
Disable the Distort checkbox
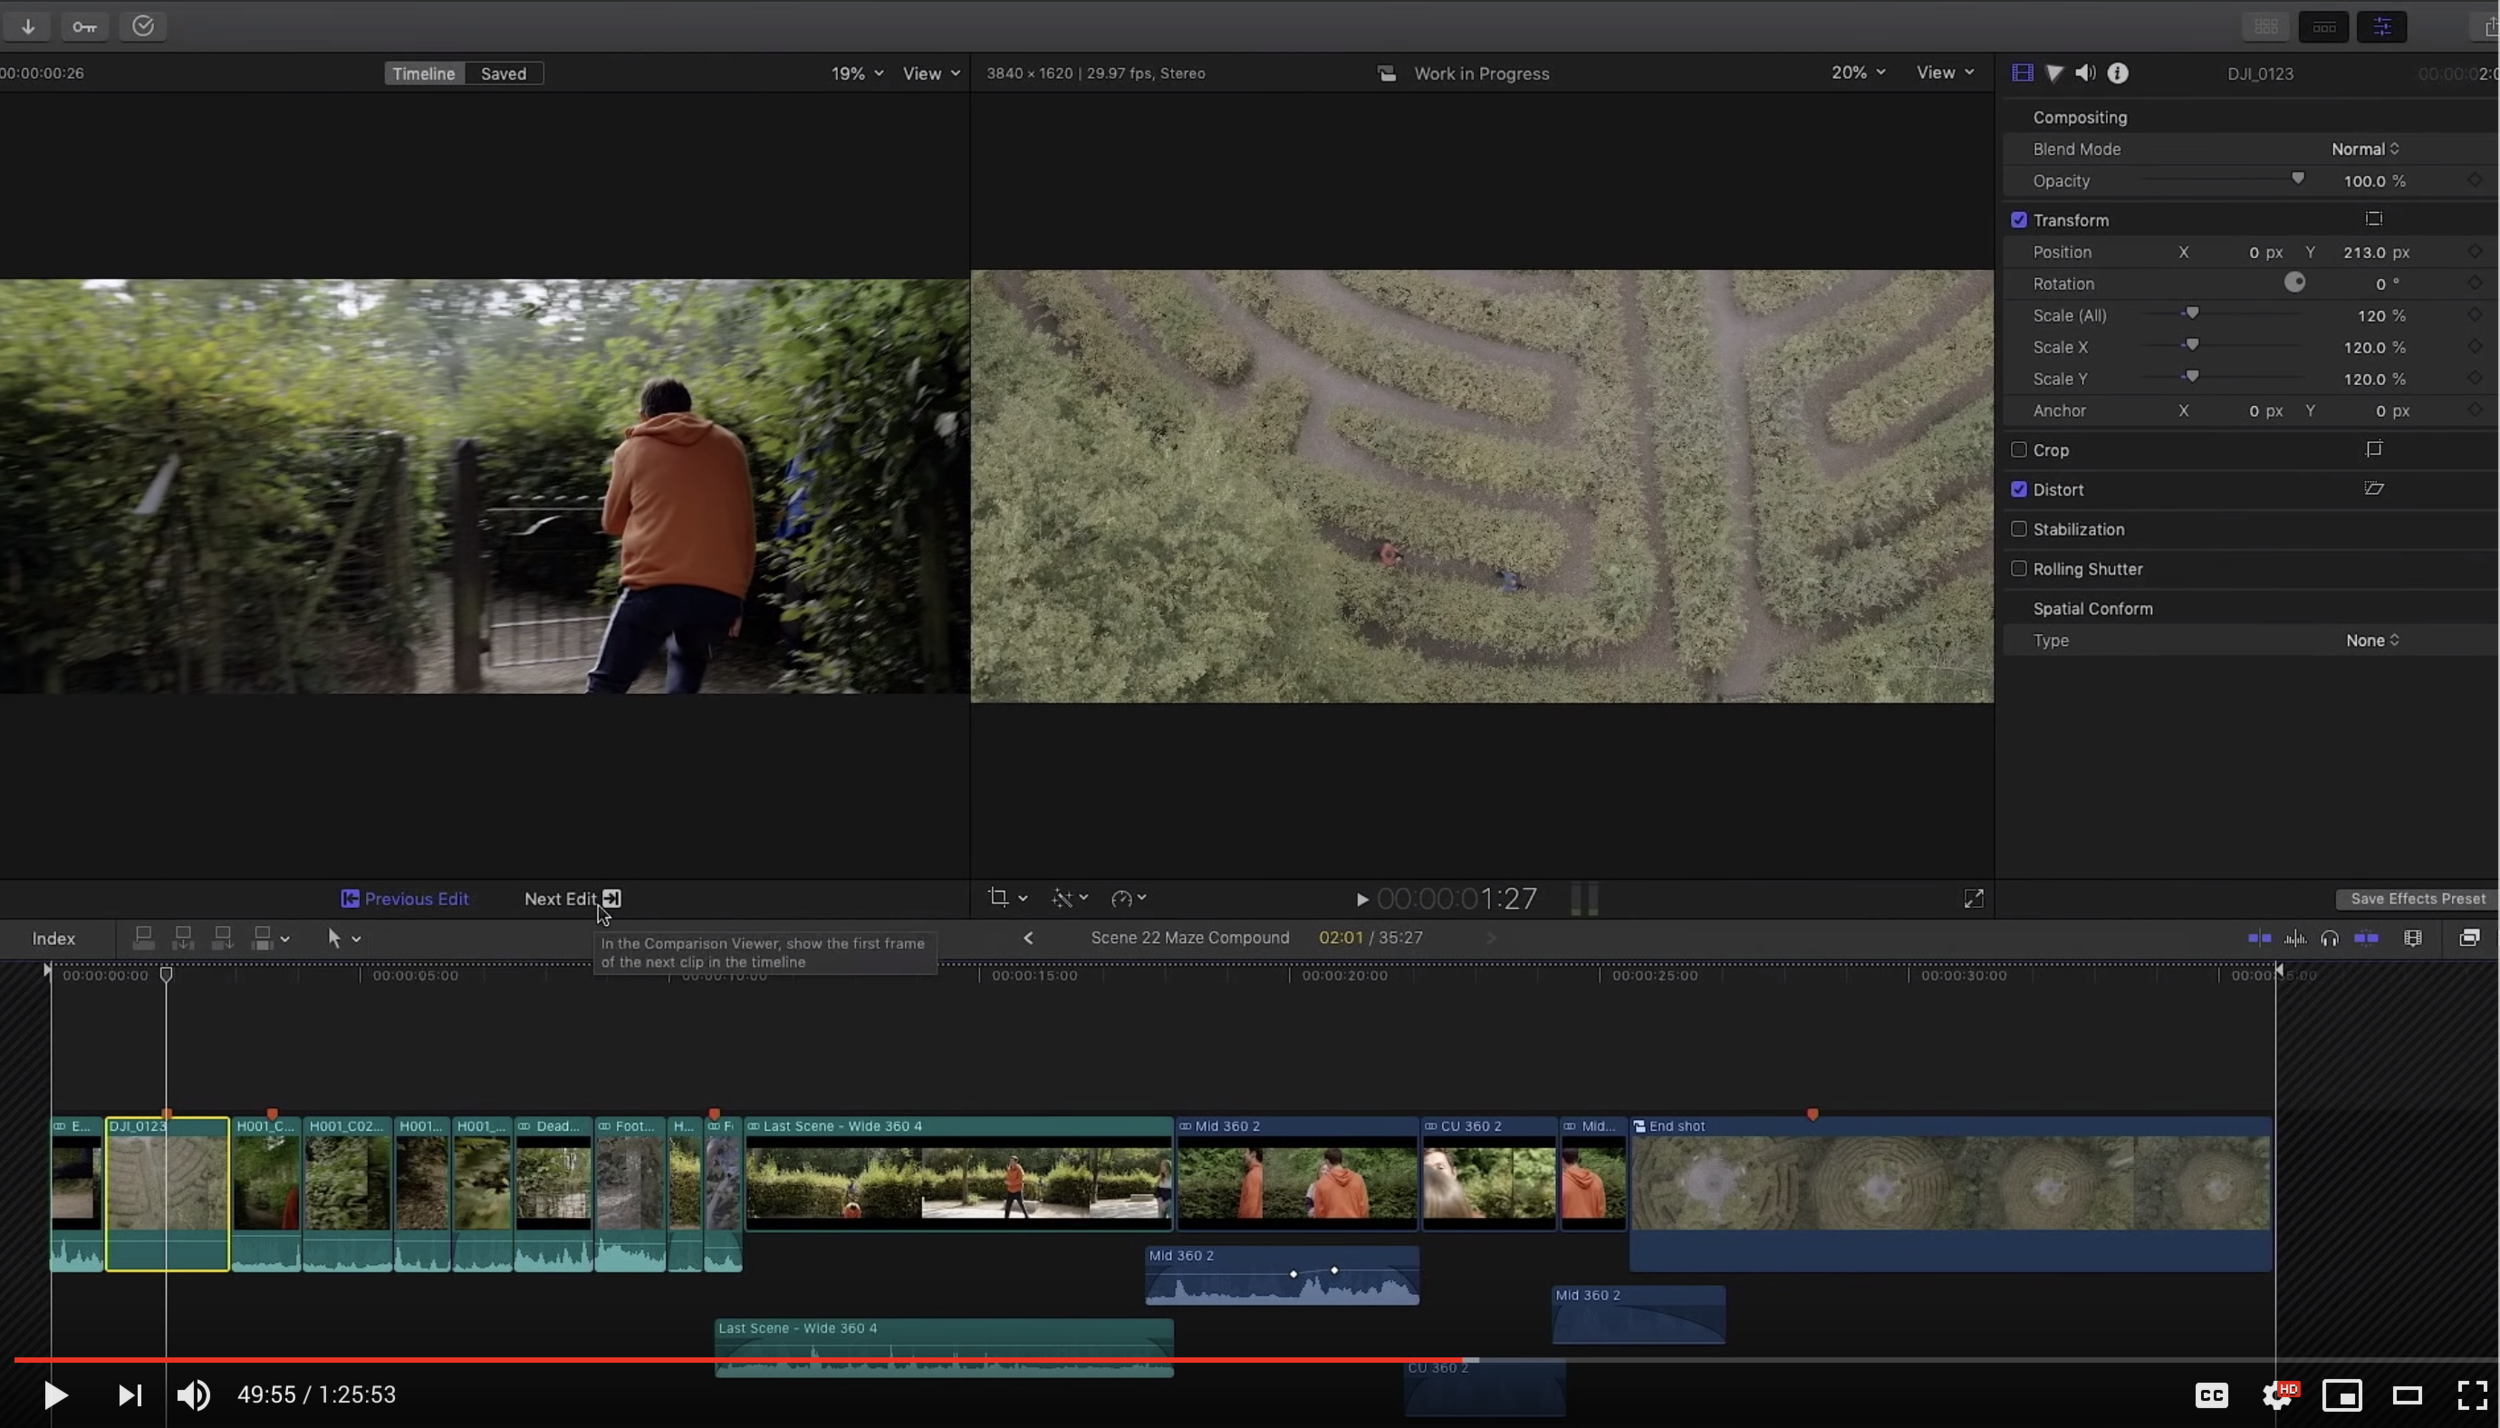pyautogui.click(x=2019, y=490)
